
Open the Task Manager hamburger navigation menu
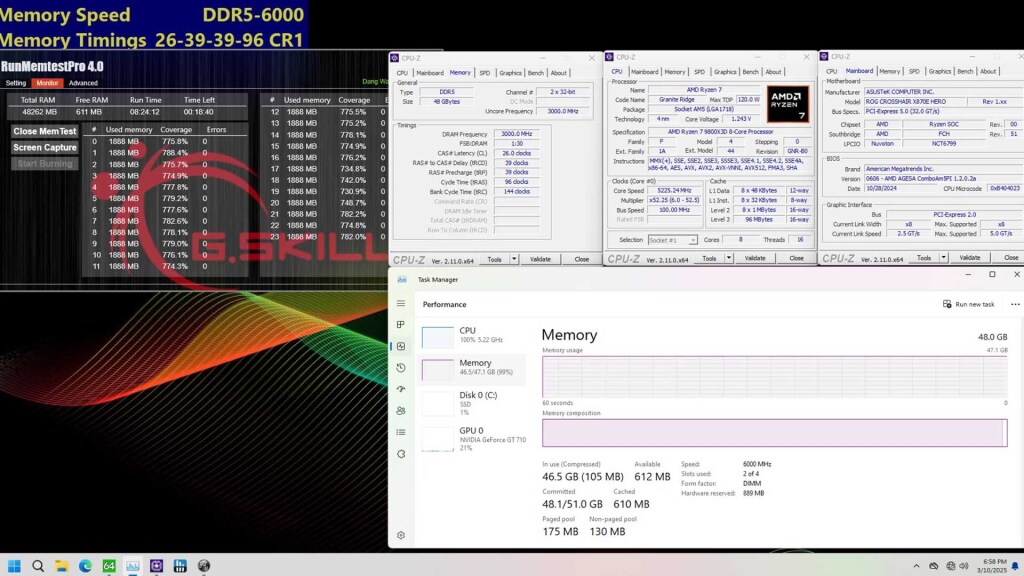point(401,304)
